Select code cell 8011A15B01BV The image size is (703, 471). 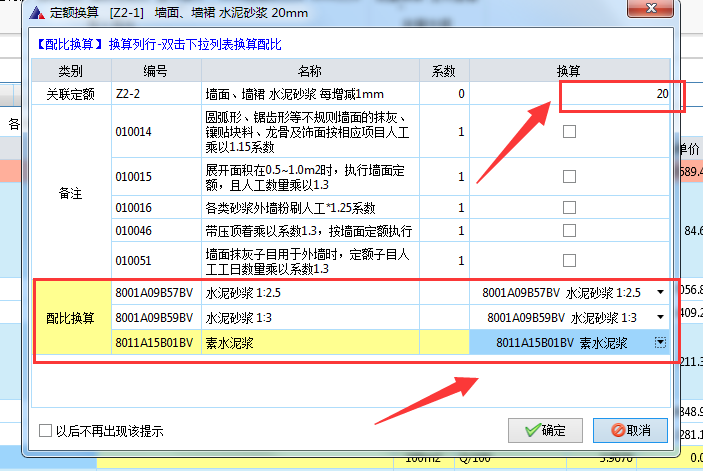156,343
